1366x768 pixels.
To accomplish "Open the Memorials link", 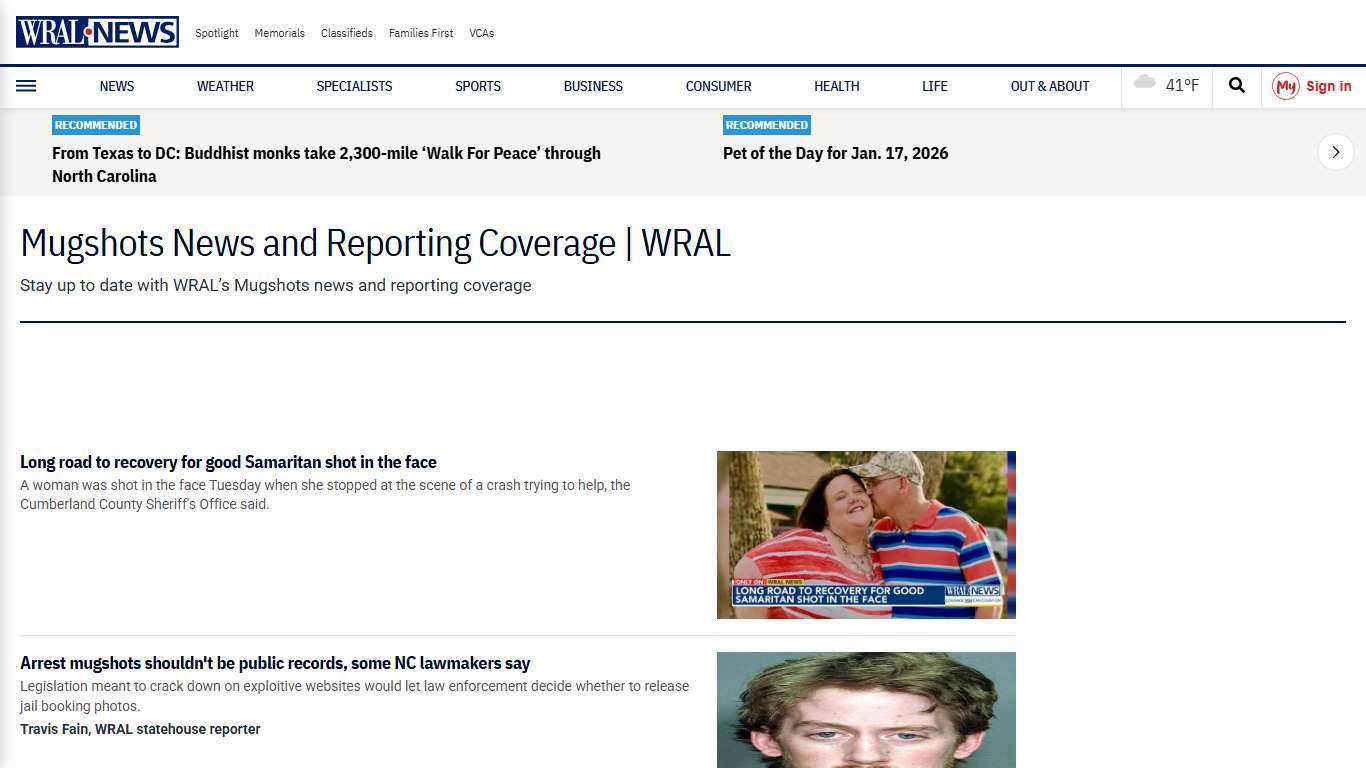I will [x=279, y=33].
